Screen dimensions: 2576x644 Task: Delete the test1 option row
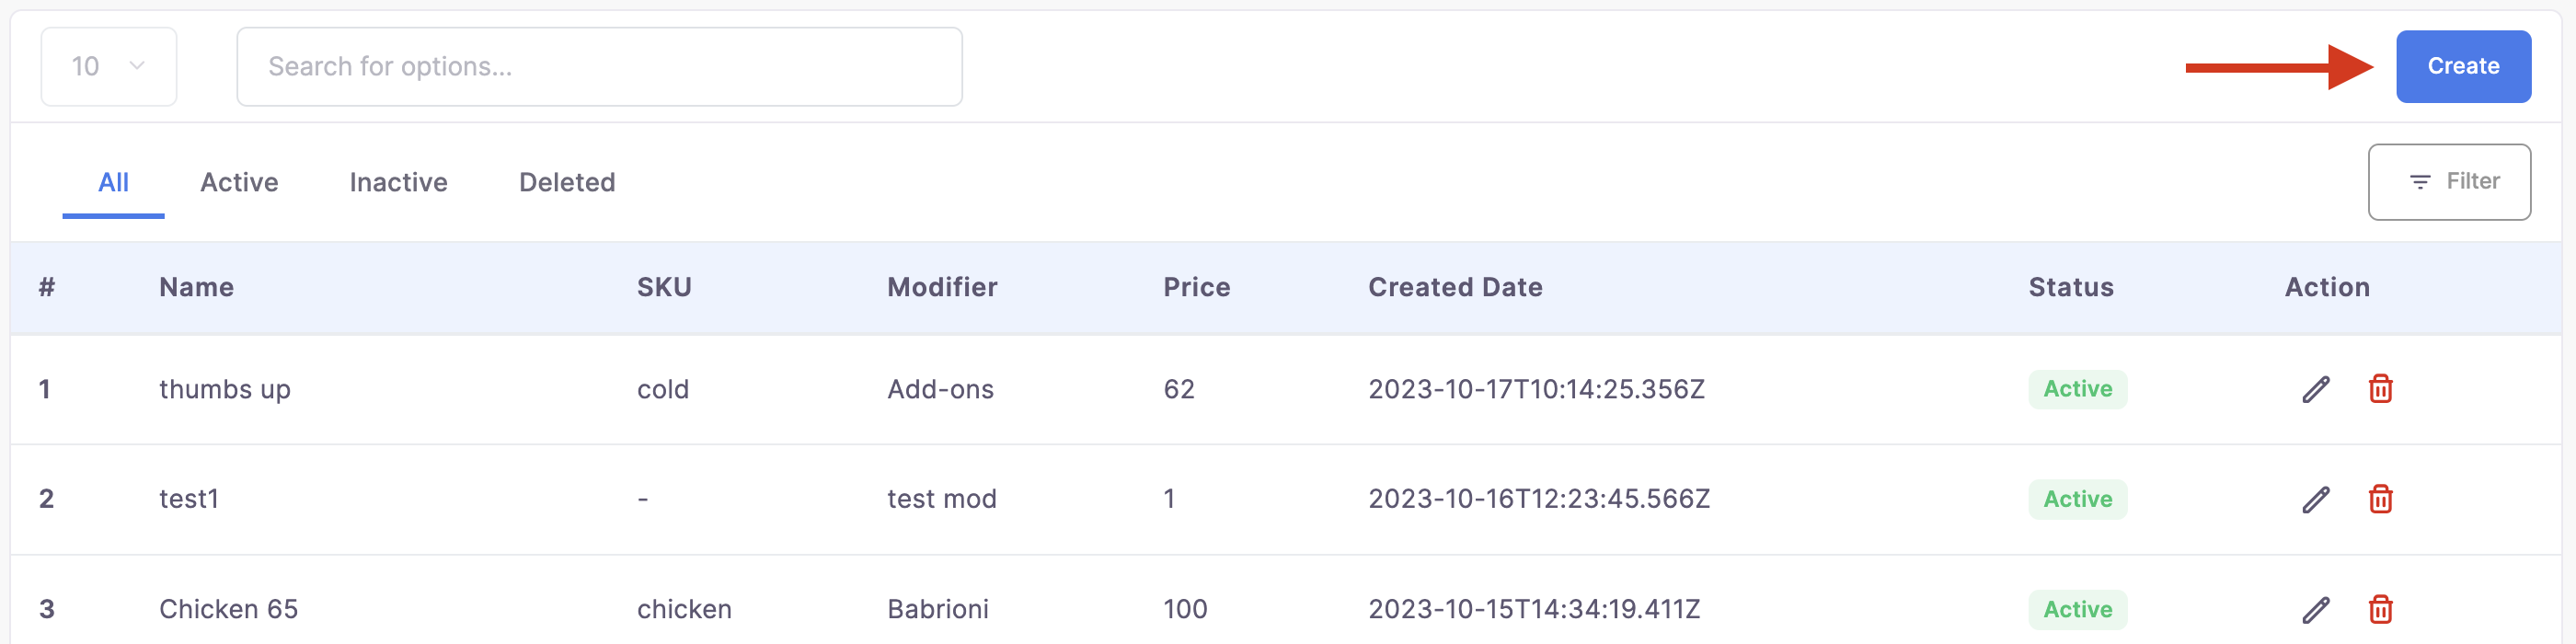point(2380,499)
